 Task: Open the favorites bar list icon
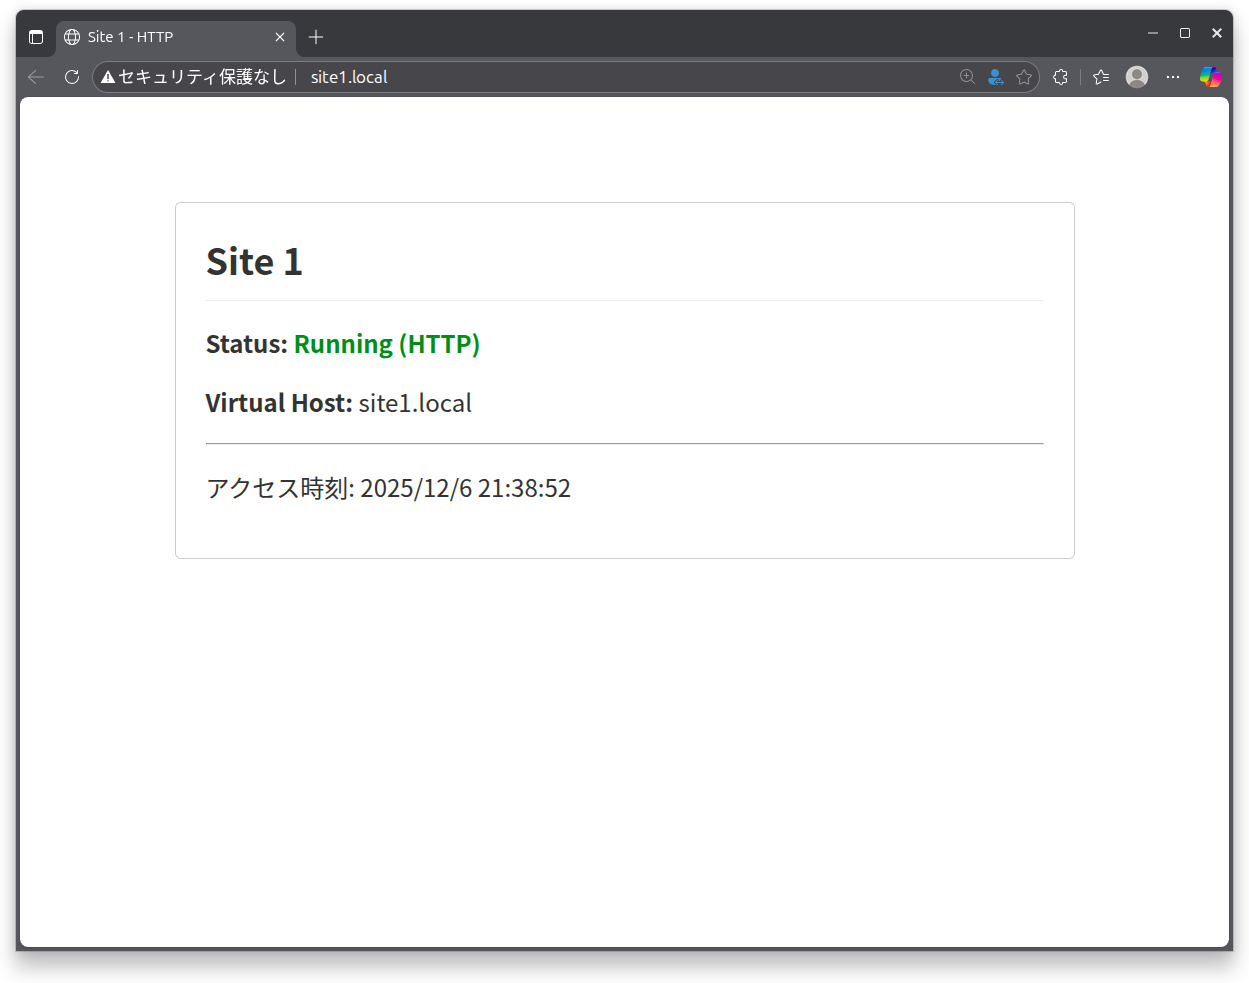[x=1101, y=77]
